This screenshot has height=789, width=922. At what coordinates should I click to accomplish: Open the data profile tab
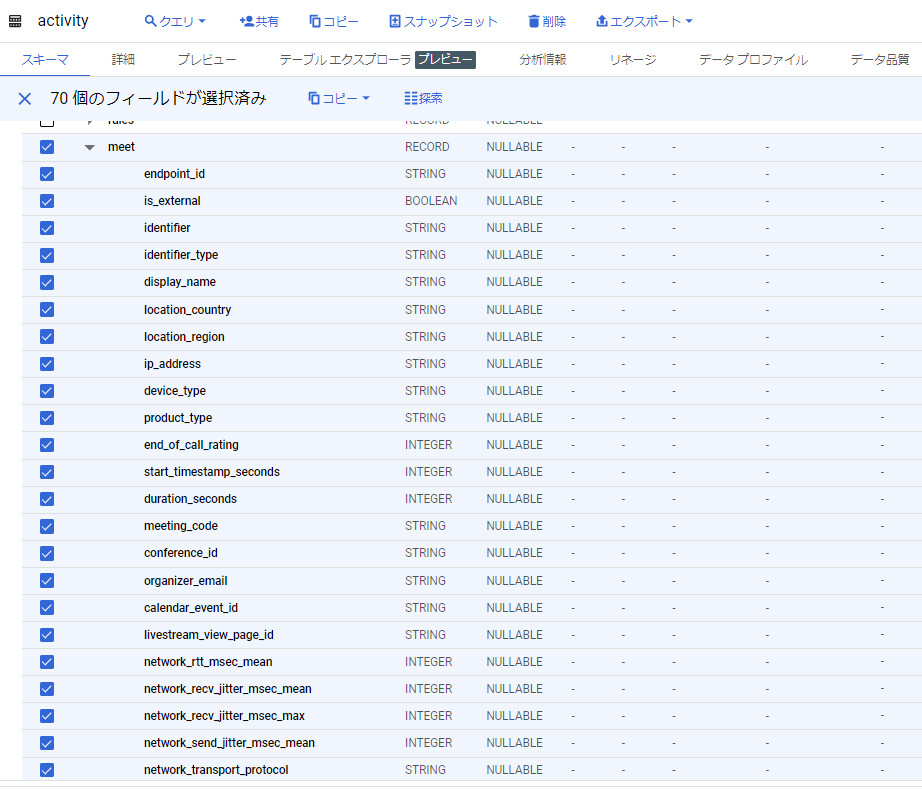pos(752,60)
